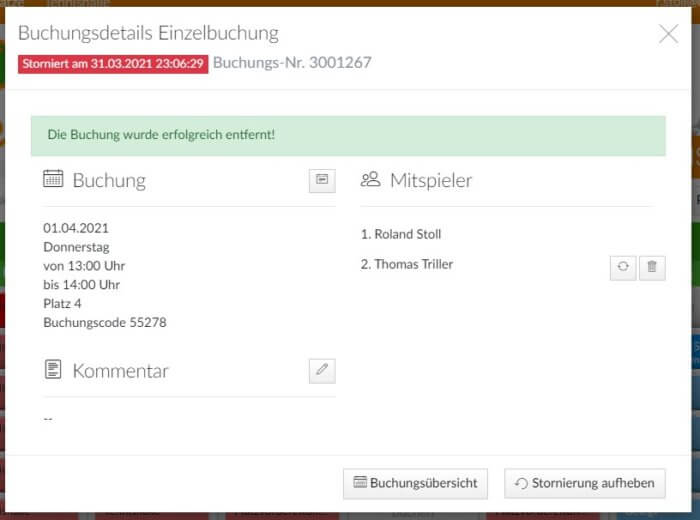Click the card icon button beside Buchung
The width and height of the screenshot is (700, 520).
[322, 180]
